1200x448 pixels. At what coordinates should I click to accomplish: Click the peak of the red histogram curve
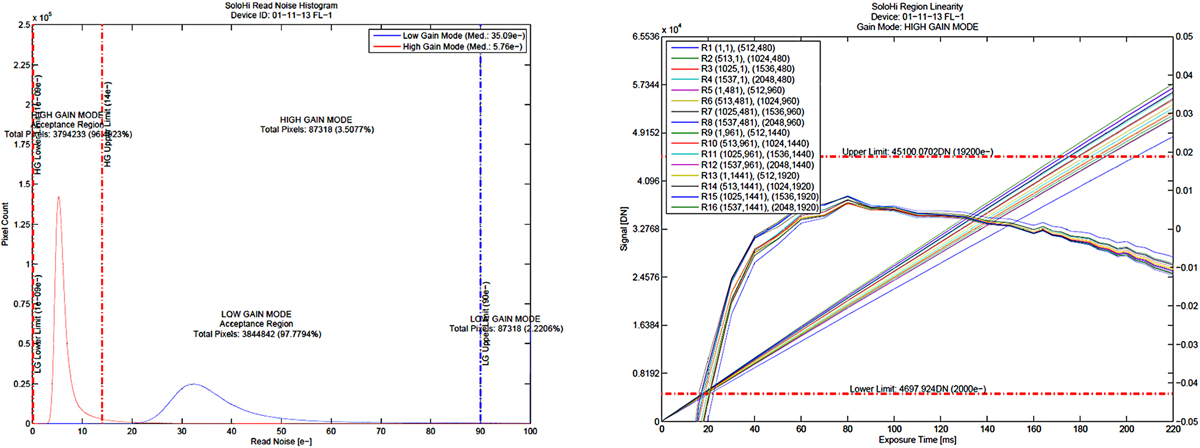click(x=58, y=197)
